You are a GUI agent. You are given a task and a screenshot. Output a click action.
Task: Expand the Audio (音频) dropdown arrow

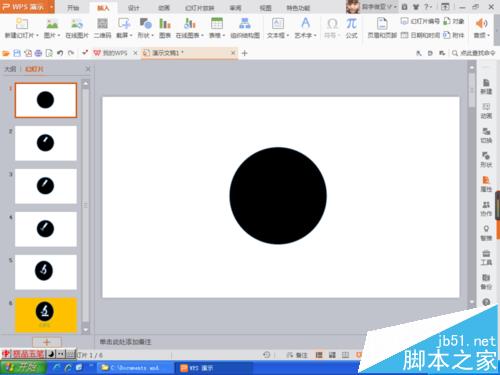489,35
